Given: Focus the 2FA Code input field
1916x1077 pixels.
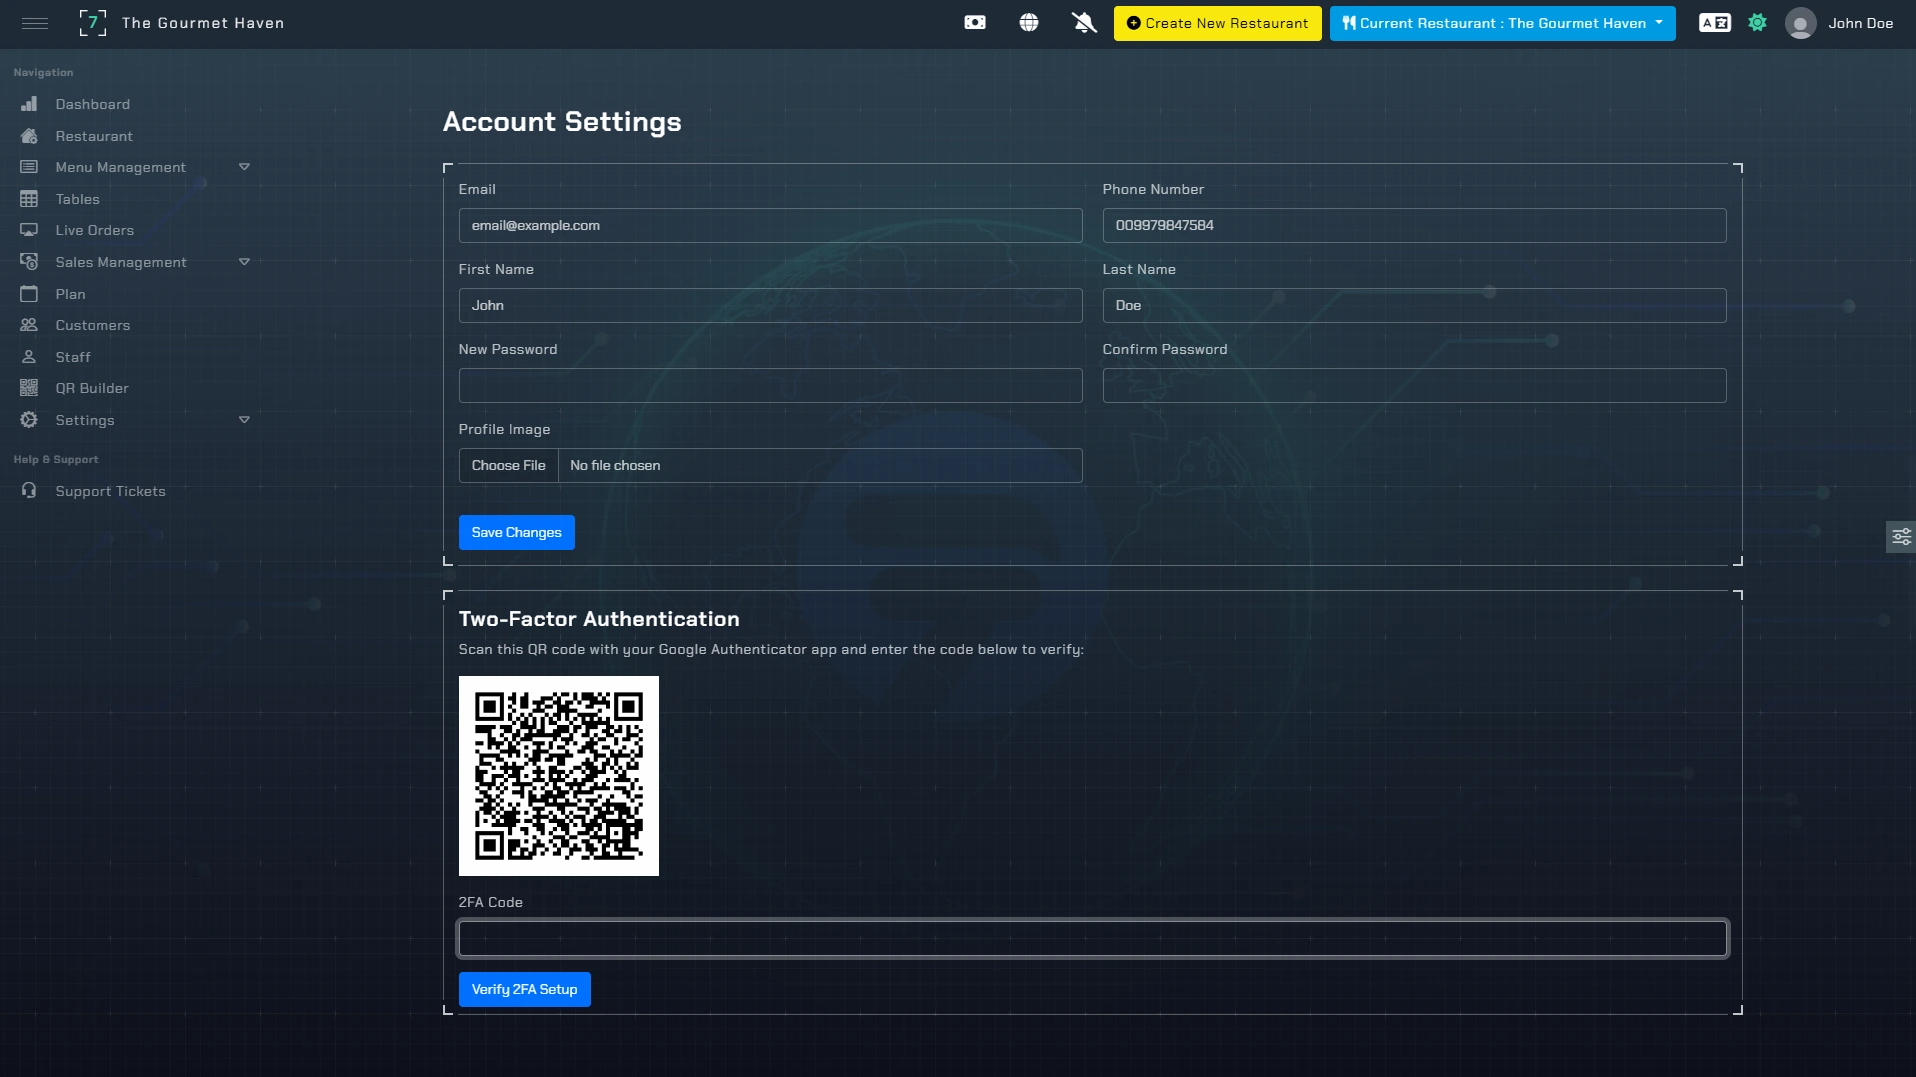Looking at the screenshot, I should click(1093, 938).
